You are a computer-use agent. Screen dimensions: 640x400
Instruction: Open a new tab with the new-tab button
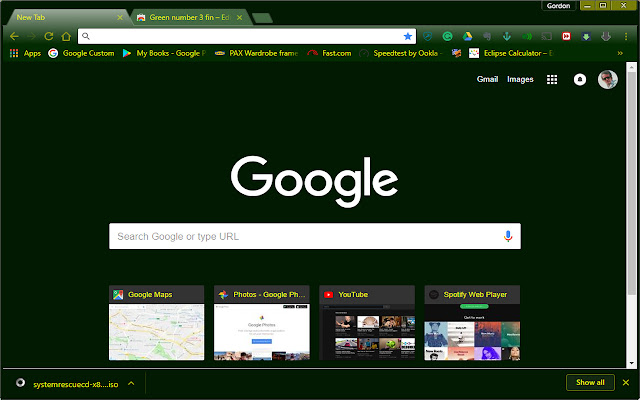tap(262, 18)
